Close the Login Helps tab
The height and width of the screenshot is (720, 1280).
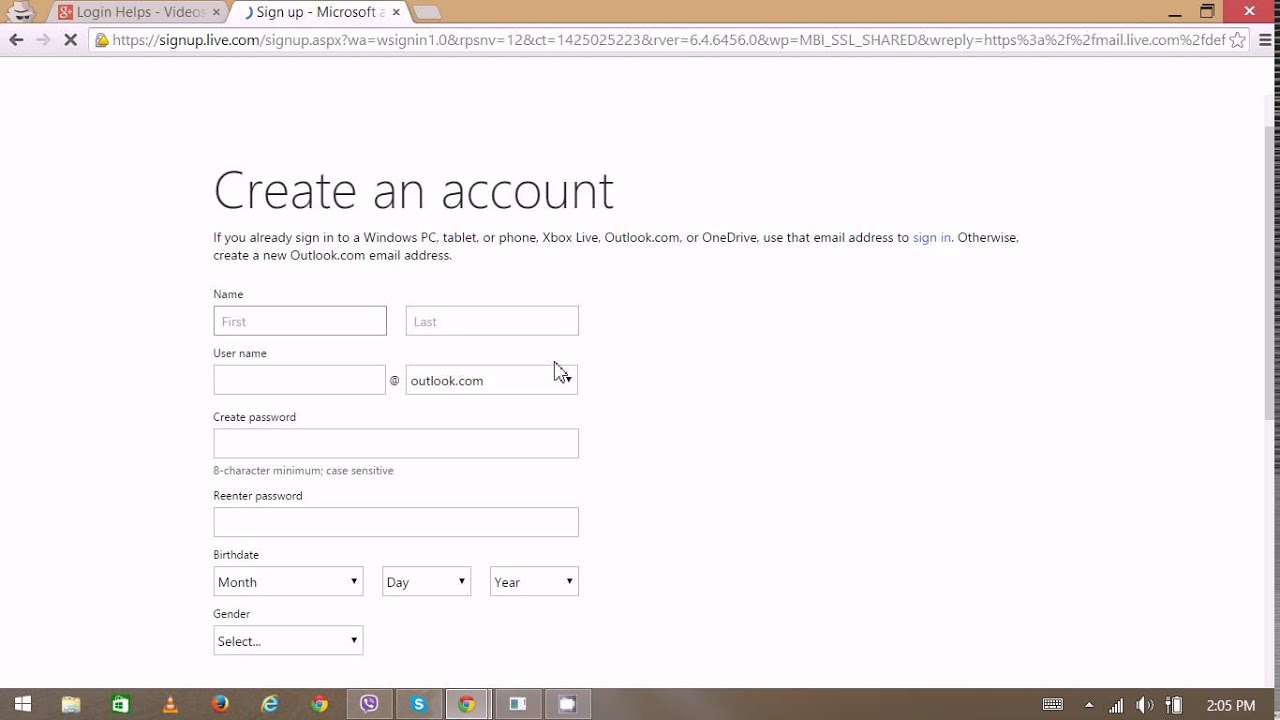(x=217, y=12)
